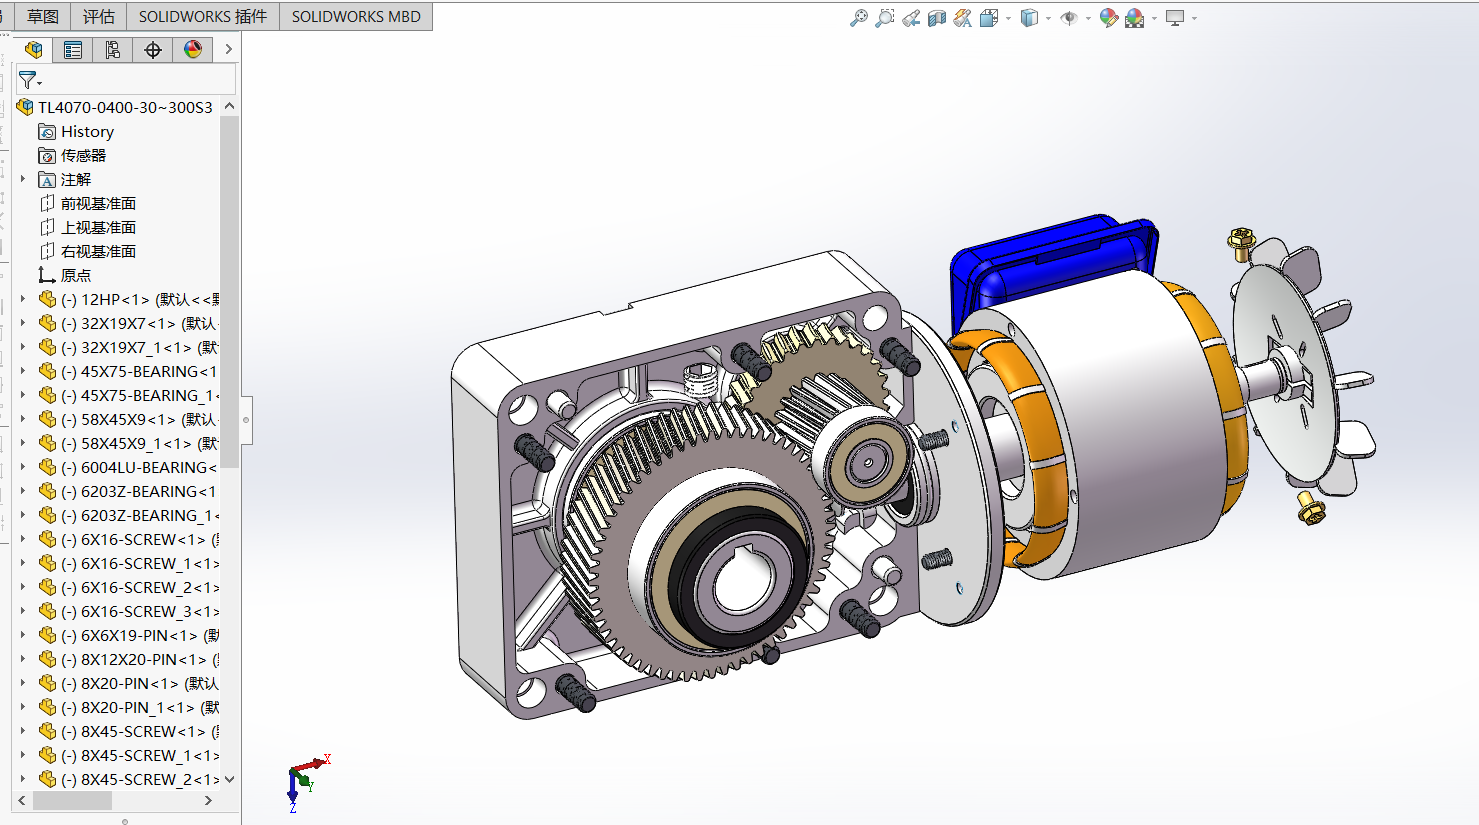Open Edit Appearance color ball tool
This screenshot has width=1479, height=825.
[1108, 18]
